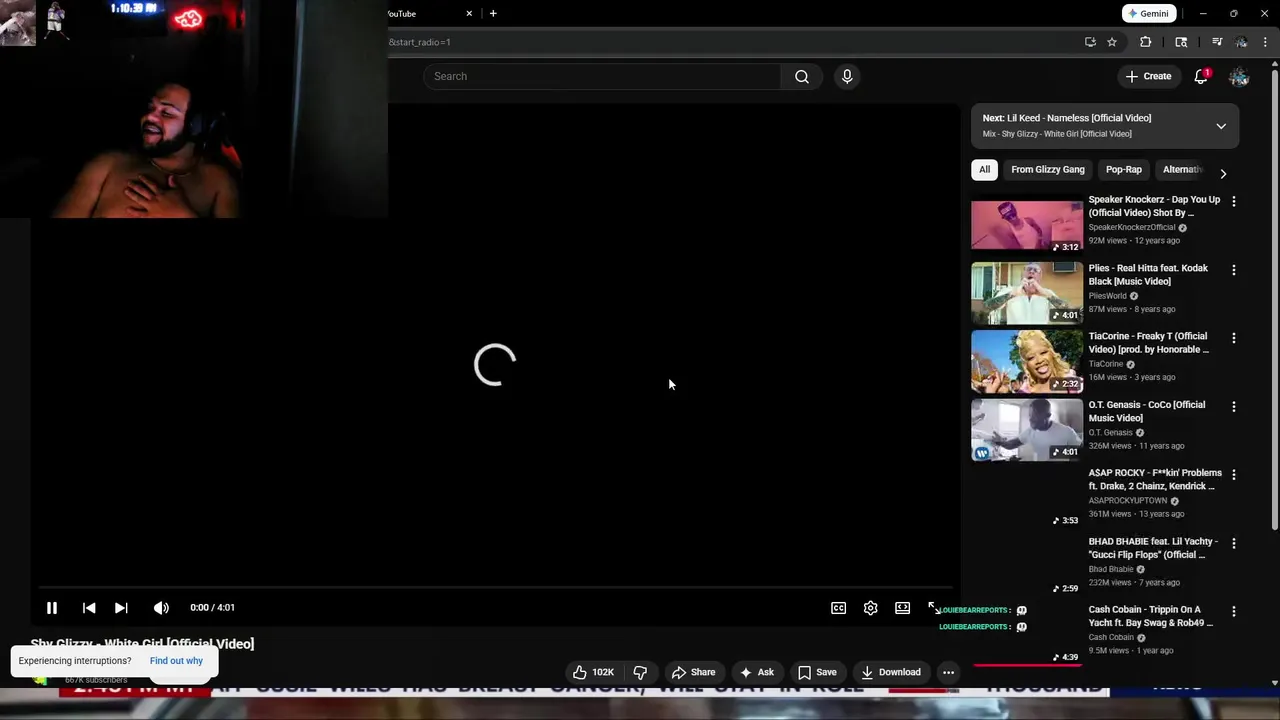Viewport: 1280px width, 720px height.
Task: Pause the video with the pause button
Action: pos(52,607)
